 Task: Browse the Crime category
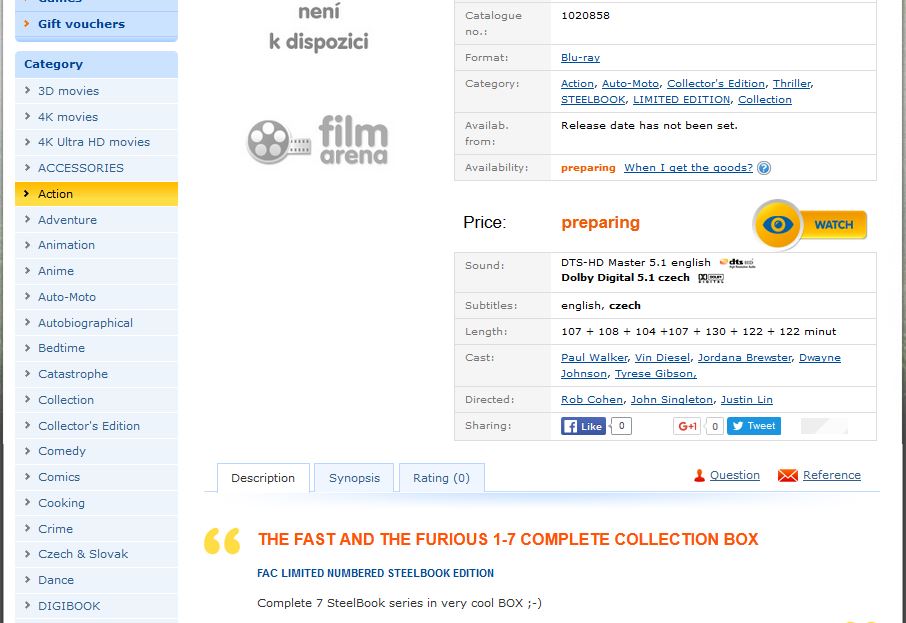(96, 529)
